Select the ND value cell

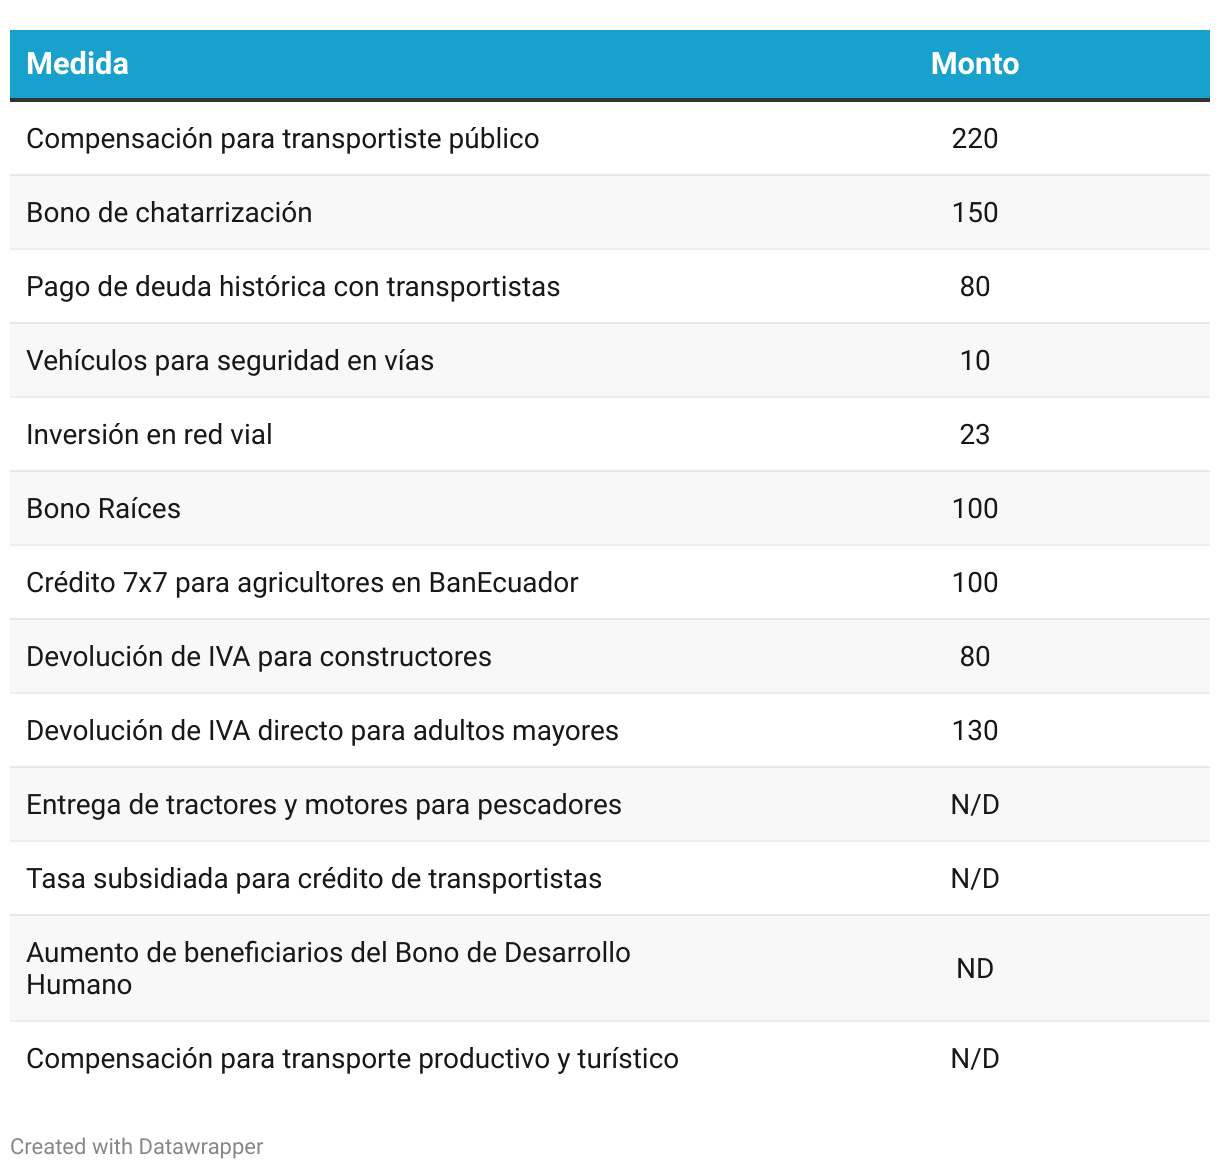[975, 968]
